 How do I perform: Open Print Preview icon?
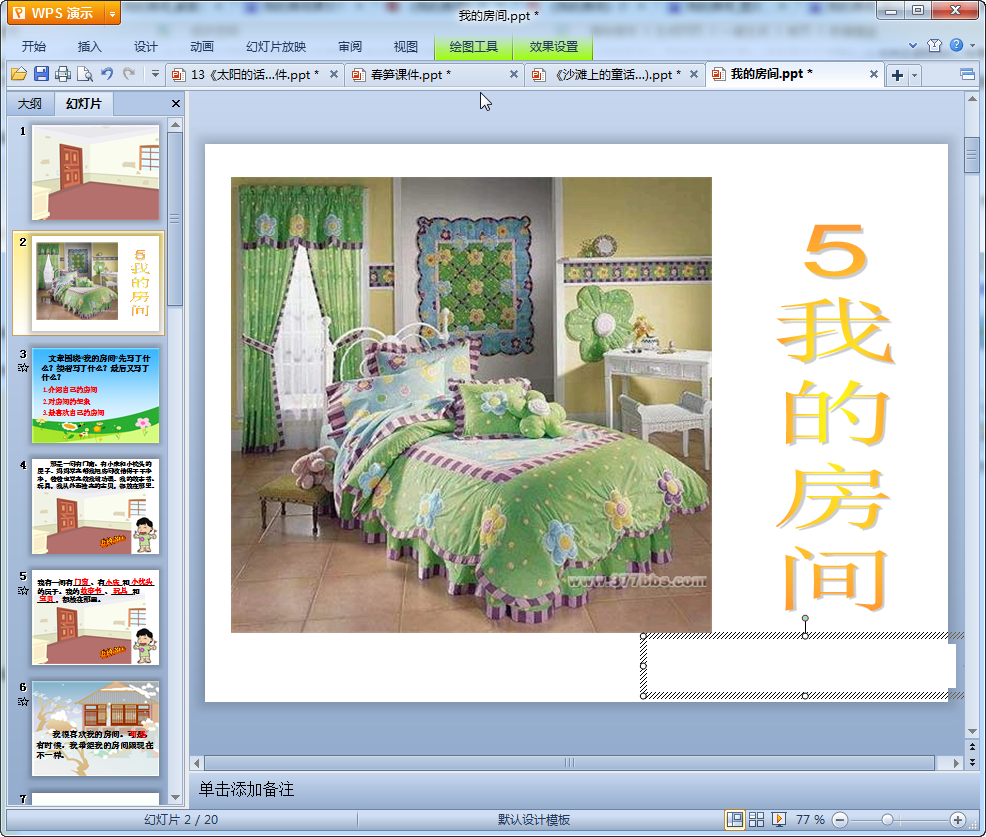[x=85, y=74]
